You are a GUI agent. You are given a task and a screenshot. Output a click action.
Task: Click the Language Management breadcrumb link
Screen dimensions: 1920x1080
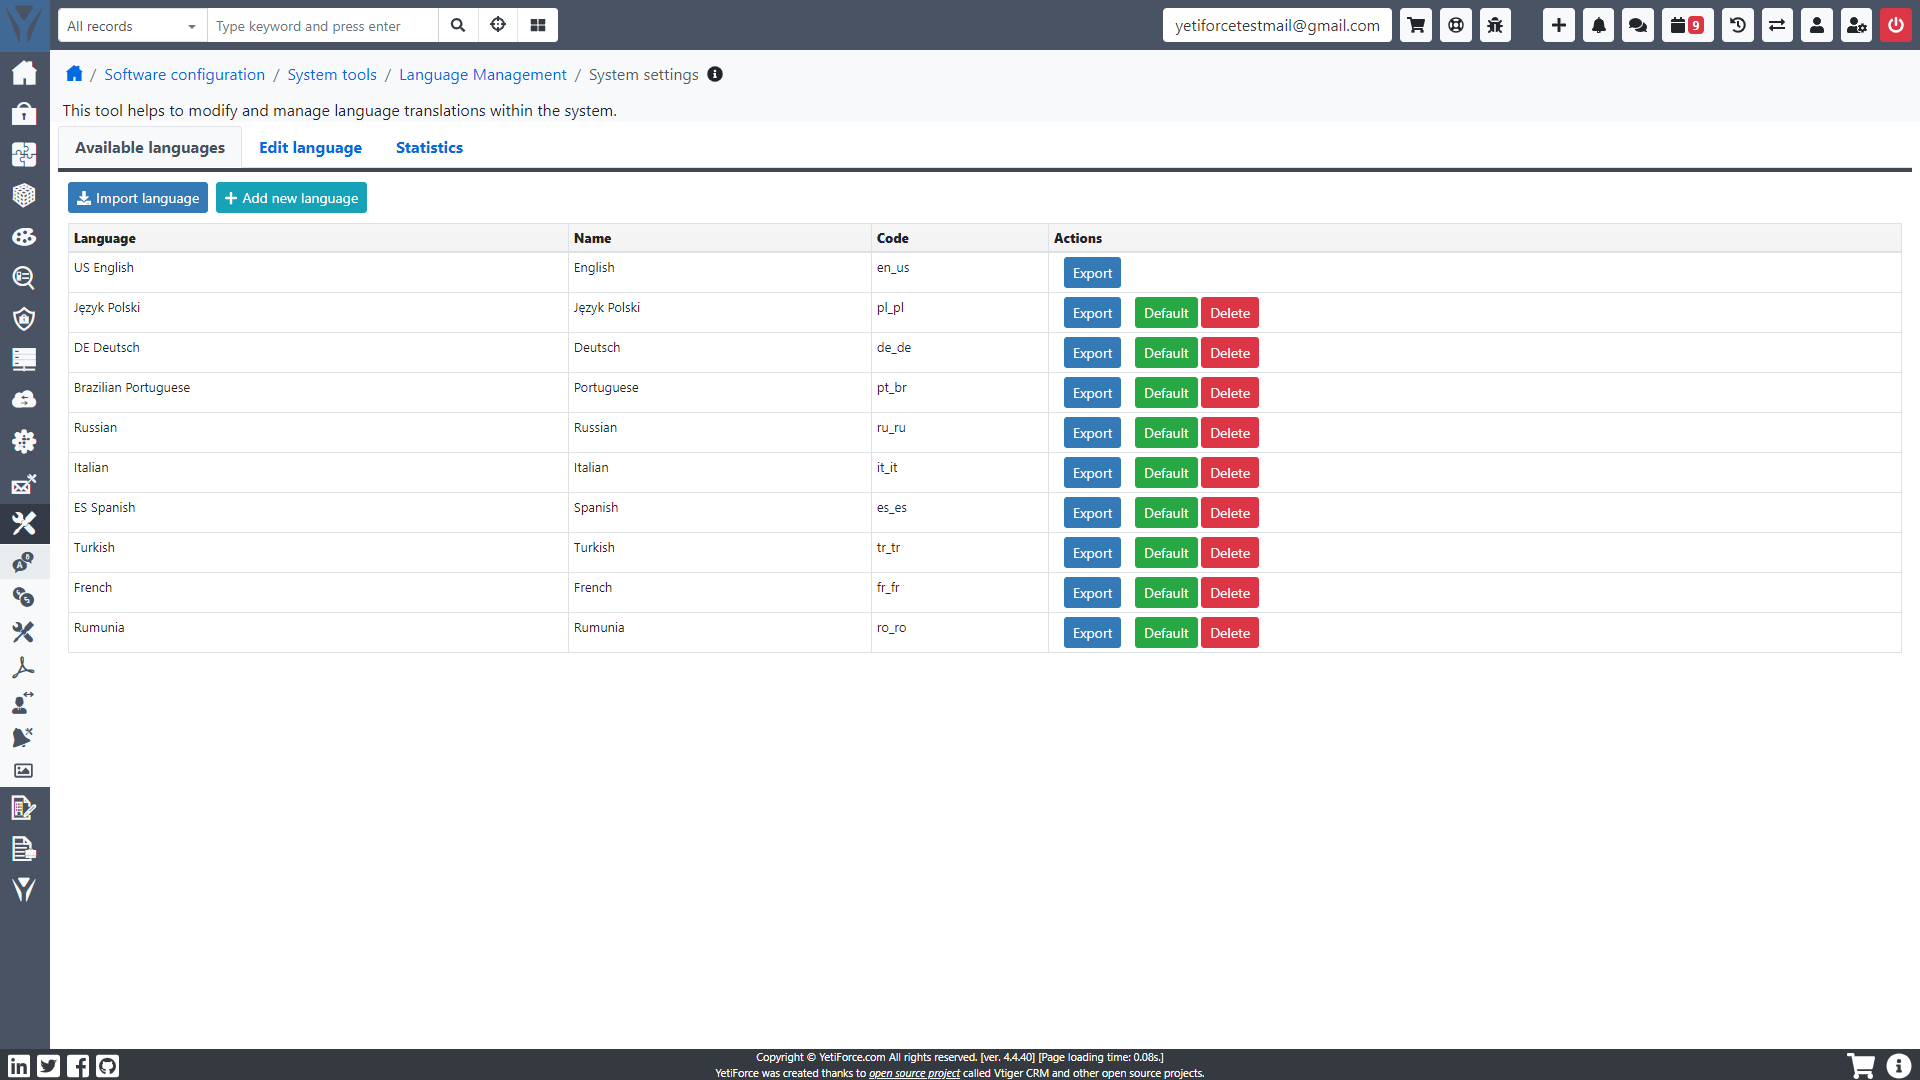click(482, 75)
